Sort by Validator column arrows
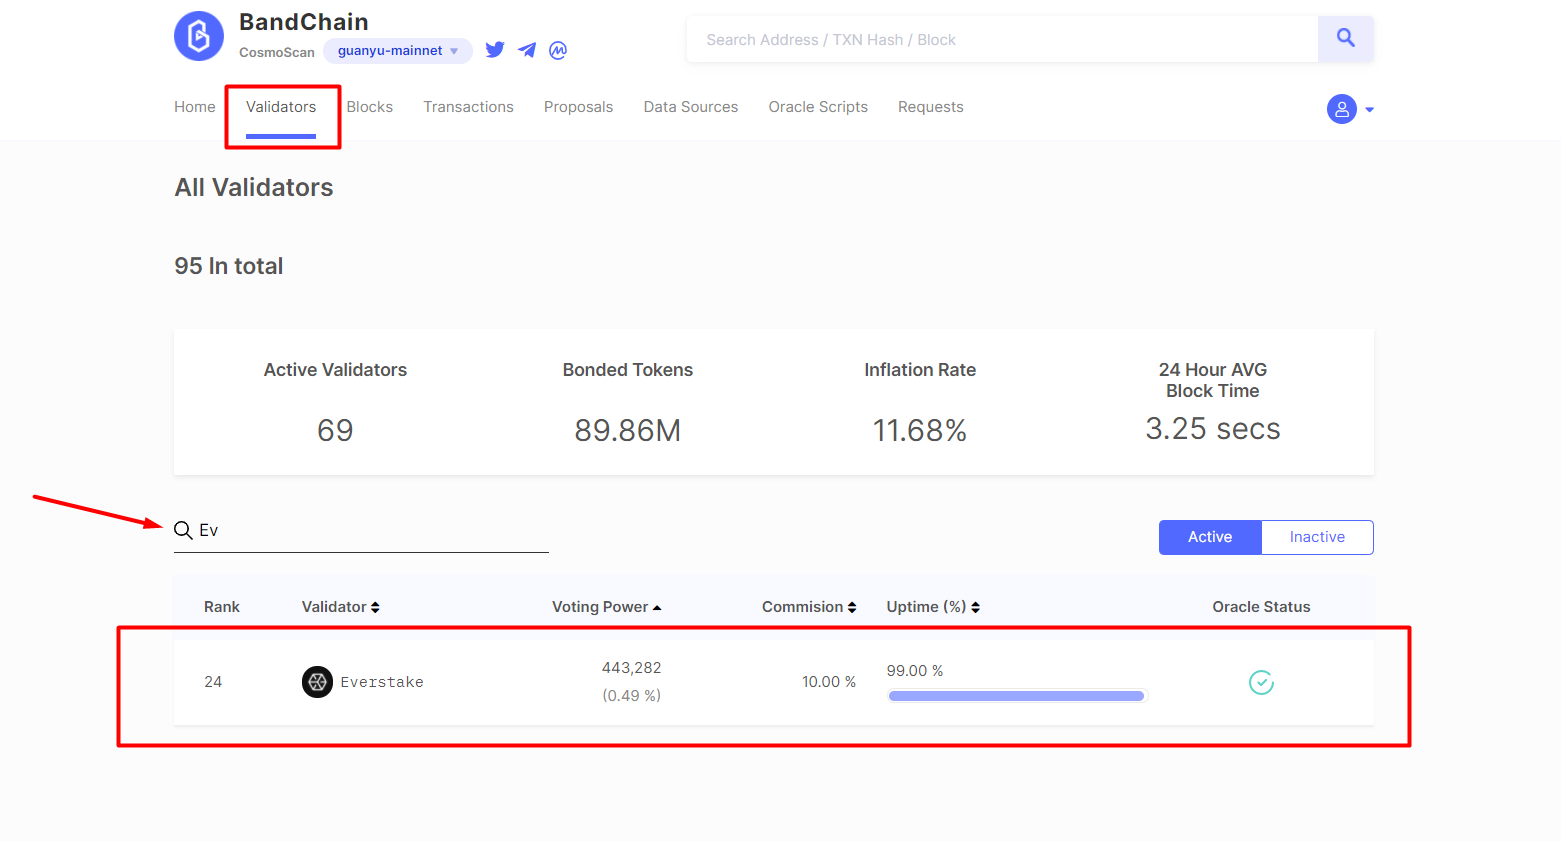 pos(375,607)
